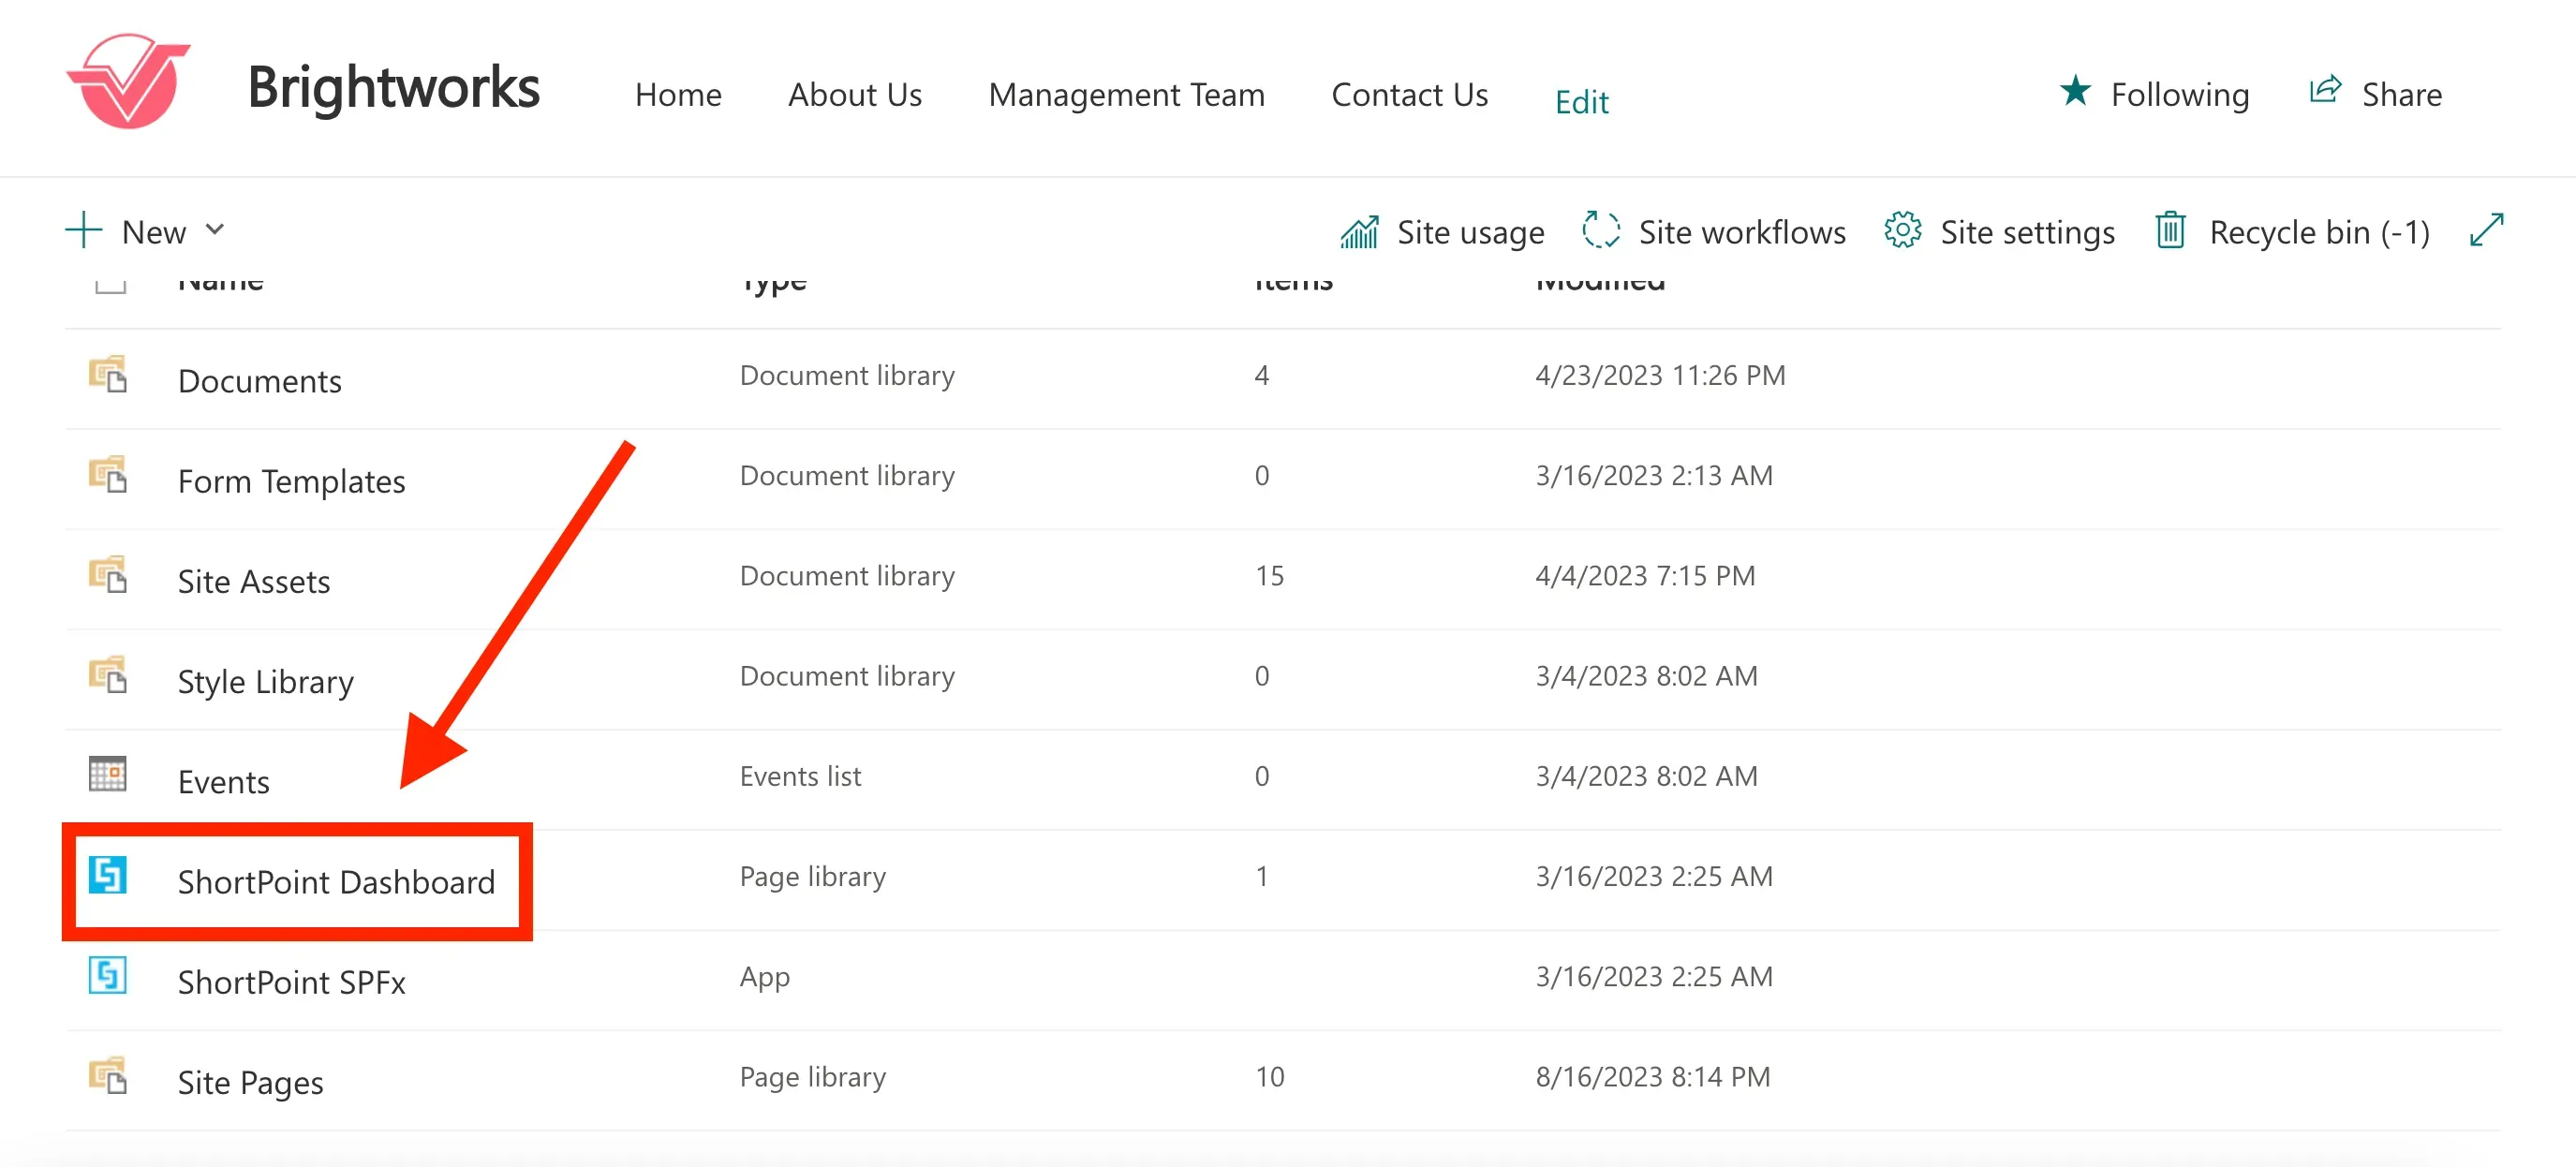The image size is (2576, 1167).
Task: Open the Management Team nav item
Action: (x=1127, y=94)
